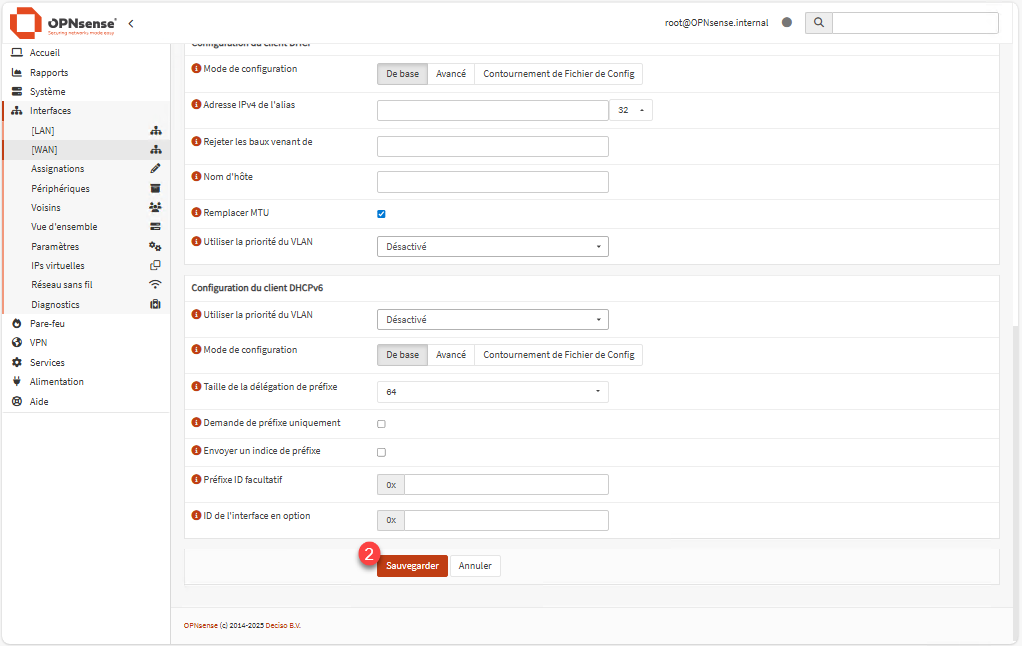
Task: Click the Wi-Fi icon for Réseau sans fil
Action: pos(155,285)
